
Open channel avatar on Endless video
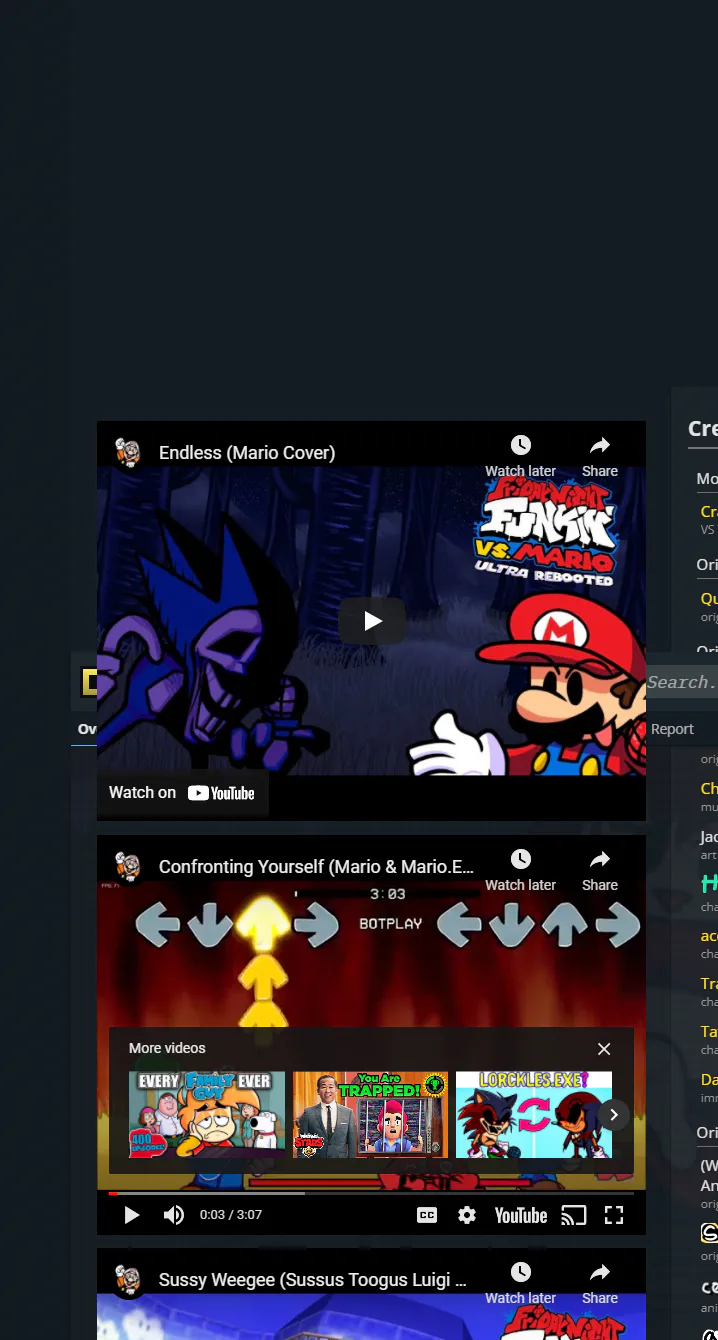coord(127,452)
